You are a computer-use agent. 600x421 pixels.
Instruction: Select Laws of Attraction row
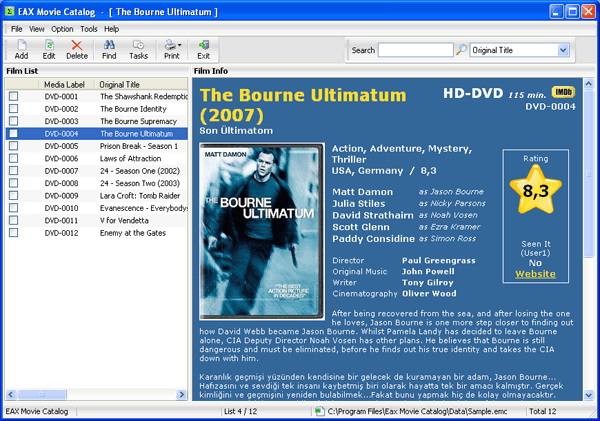(x=96, y=158)
